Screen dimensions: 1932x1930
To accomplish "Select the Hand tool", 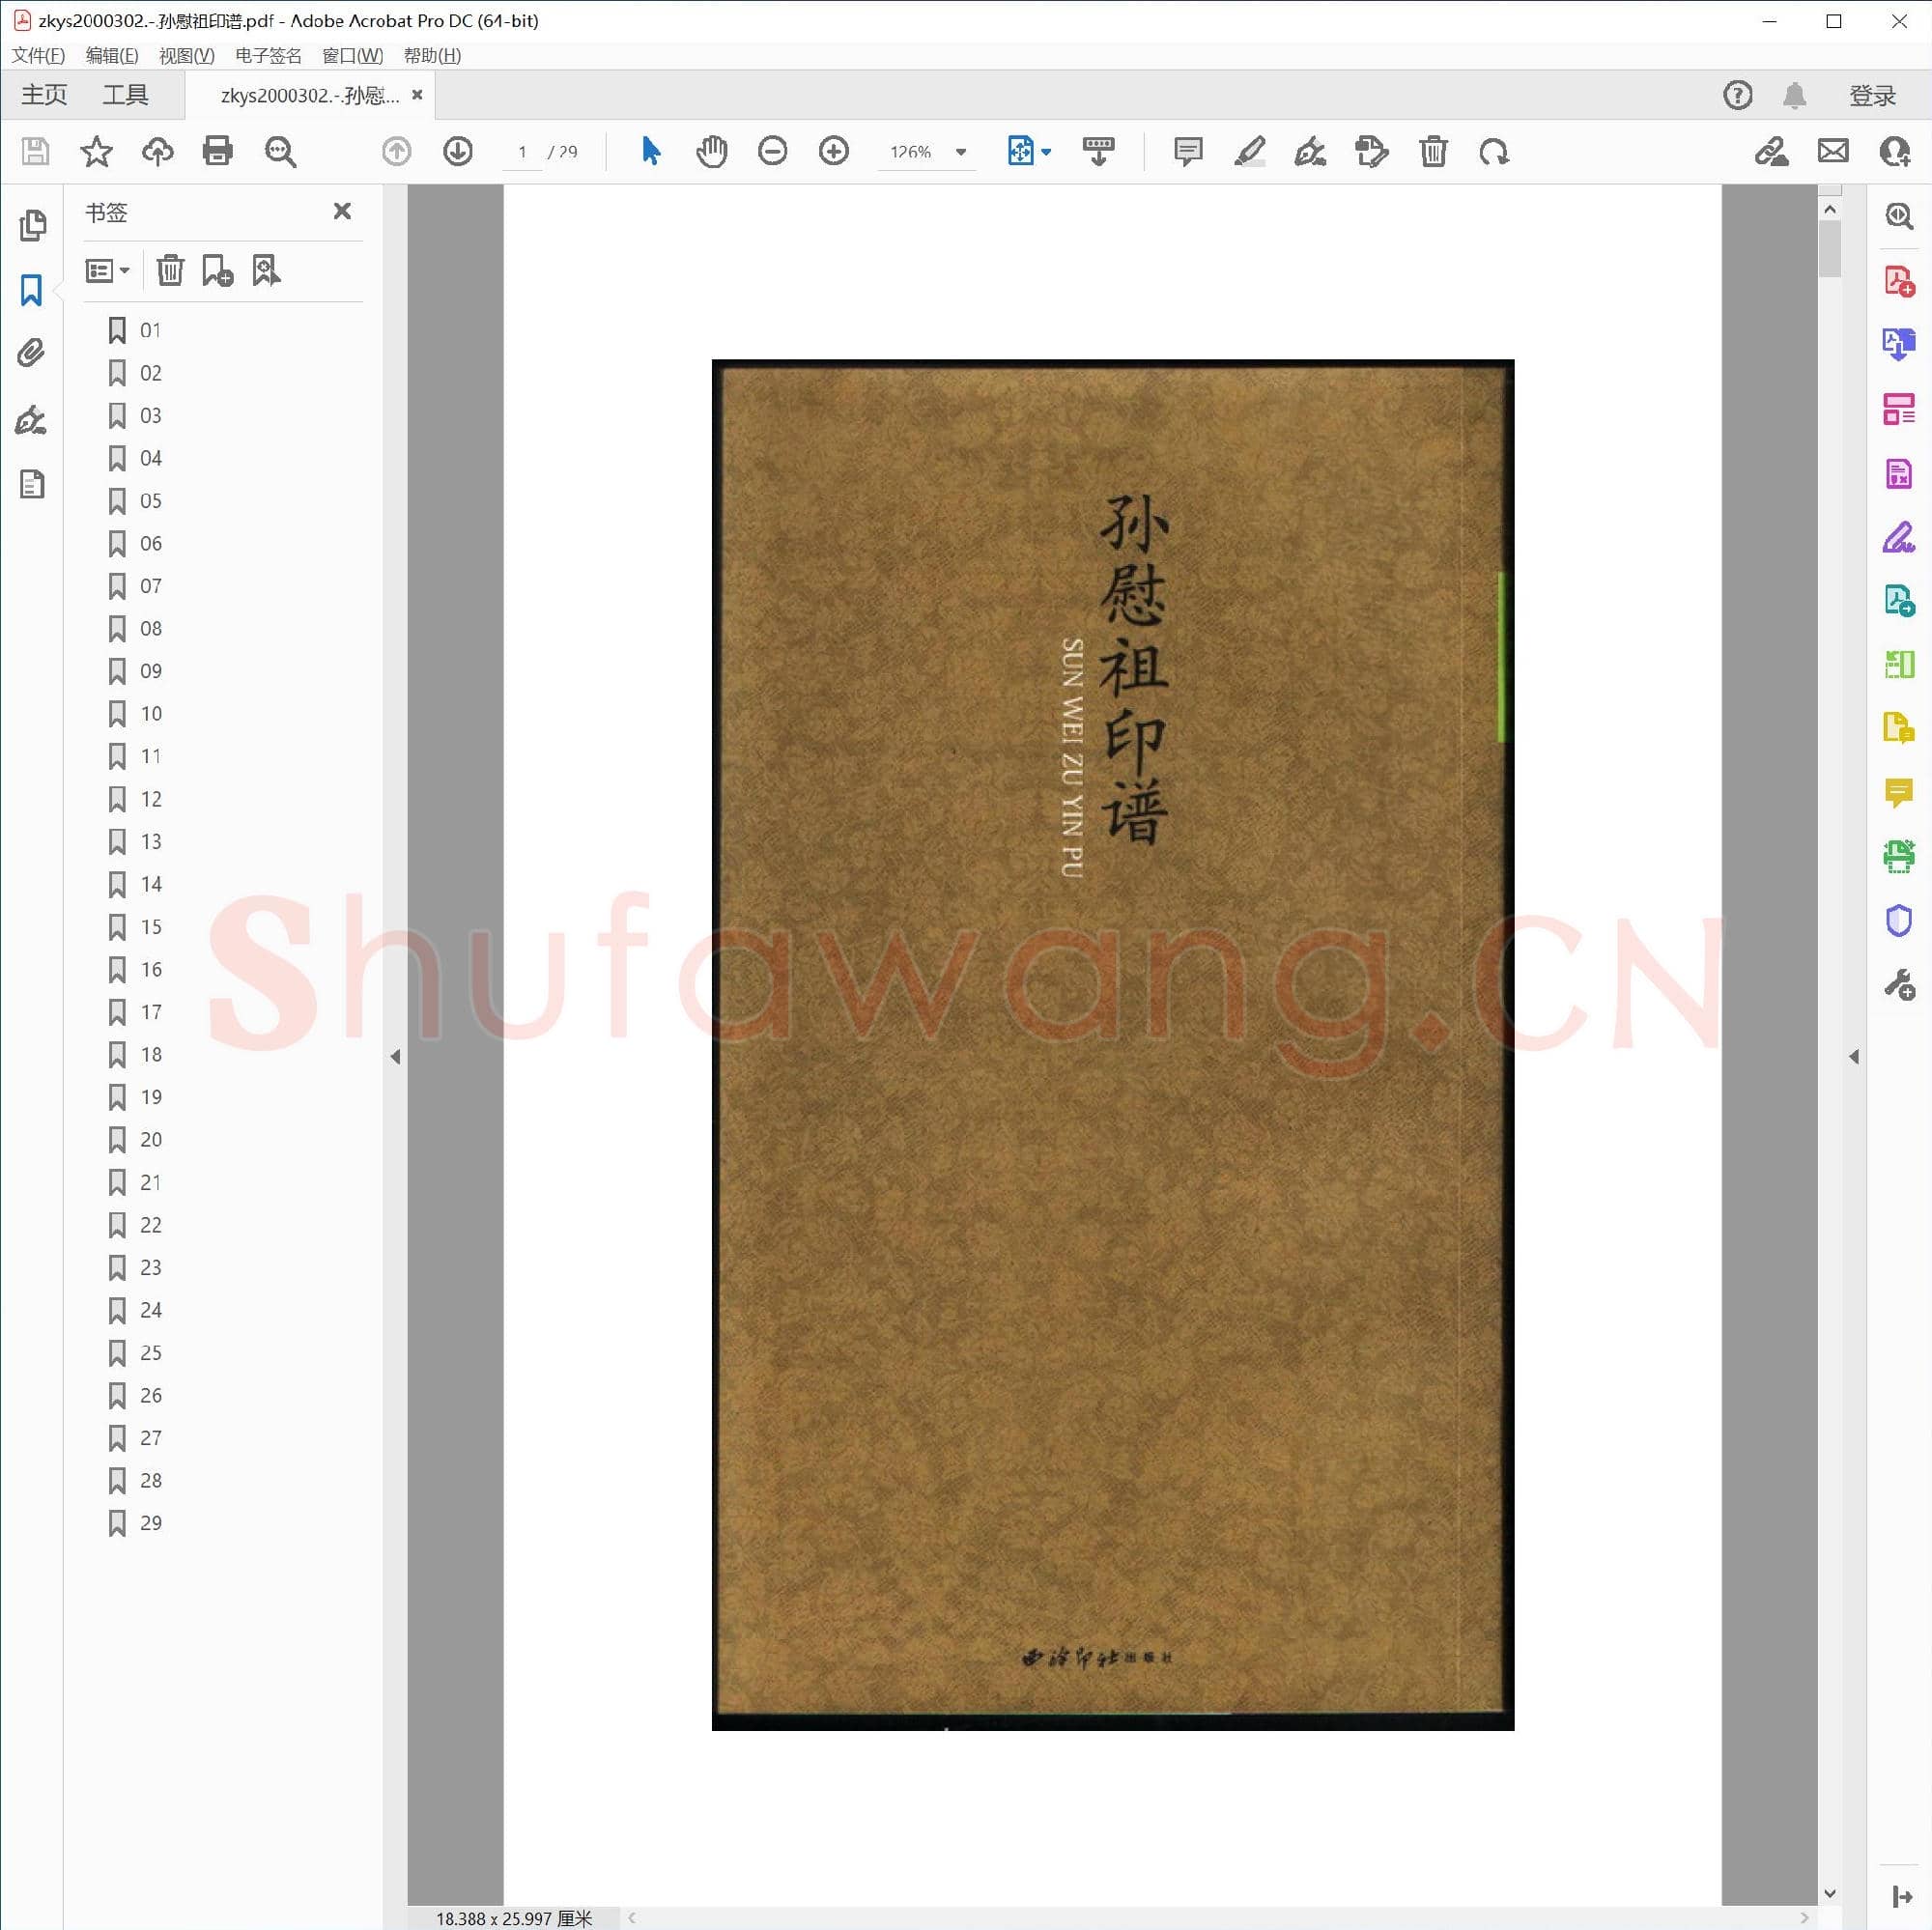I will pyautogui.click(x=711, y=152).
